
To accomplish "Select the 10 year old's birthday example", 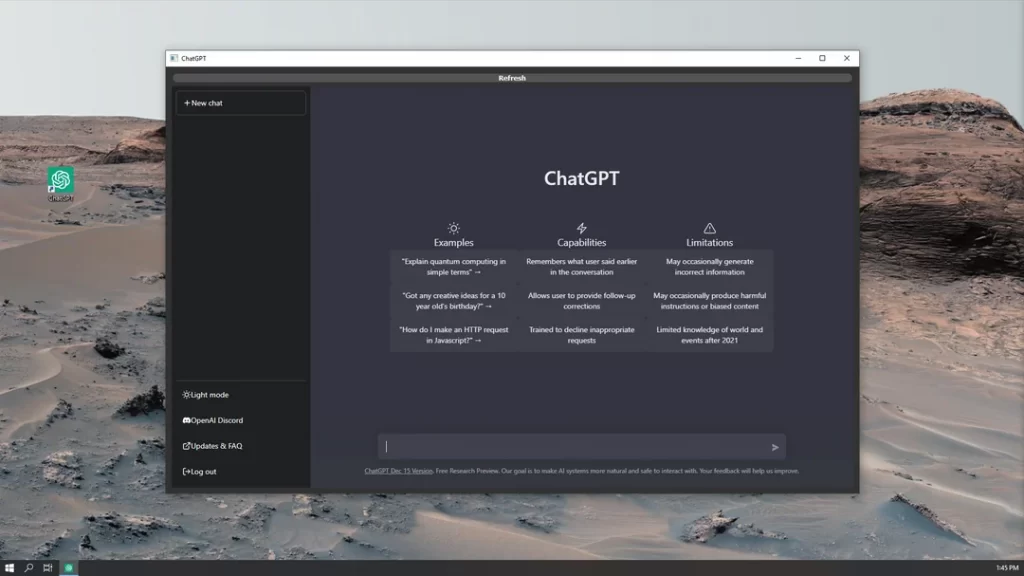I will click(454, 300).
